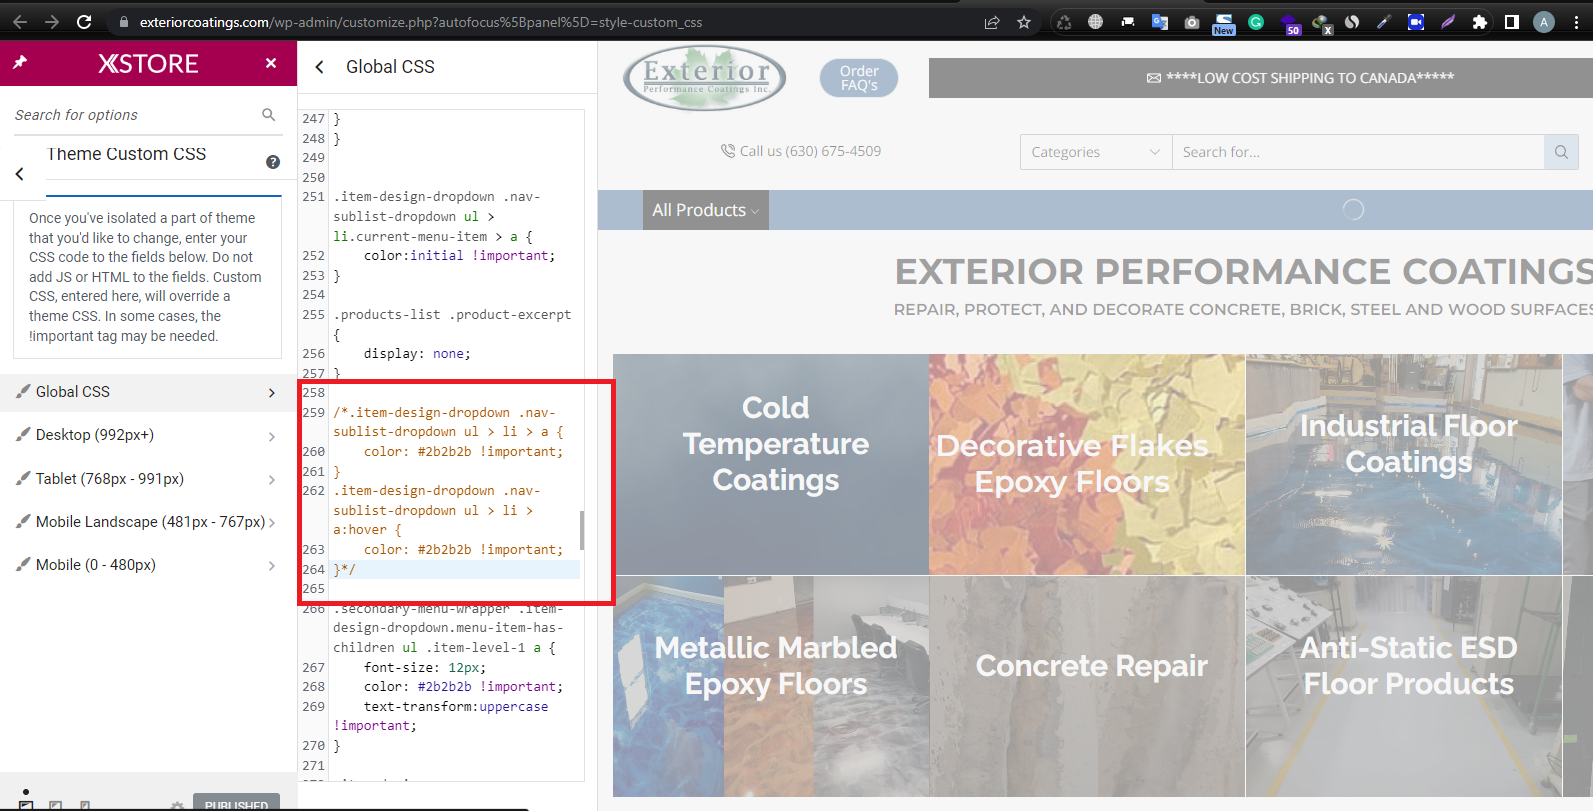Switch preview to the mobile device icon
Screen dimensions: 1593x811
point(85,805)
